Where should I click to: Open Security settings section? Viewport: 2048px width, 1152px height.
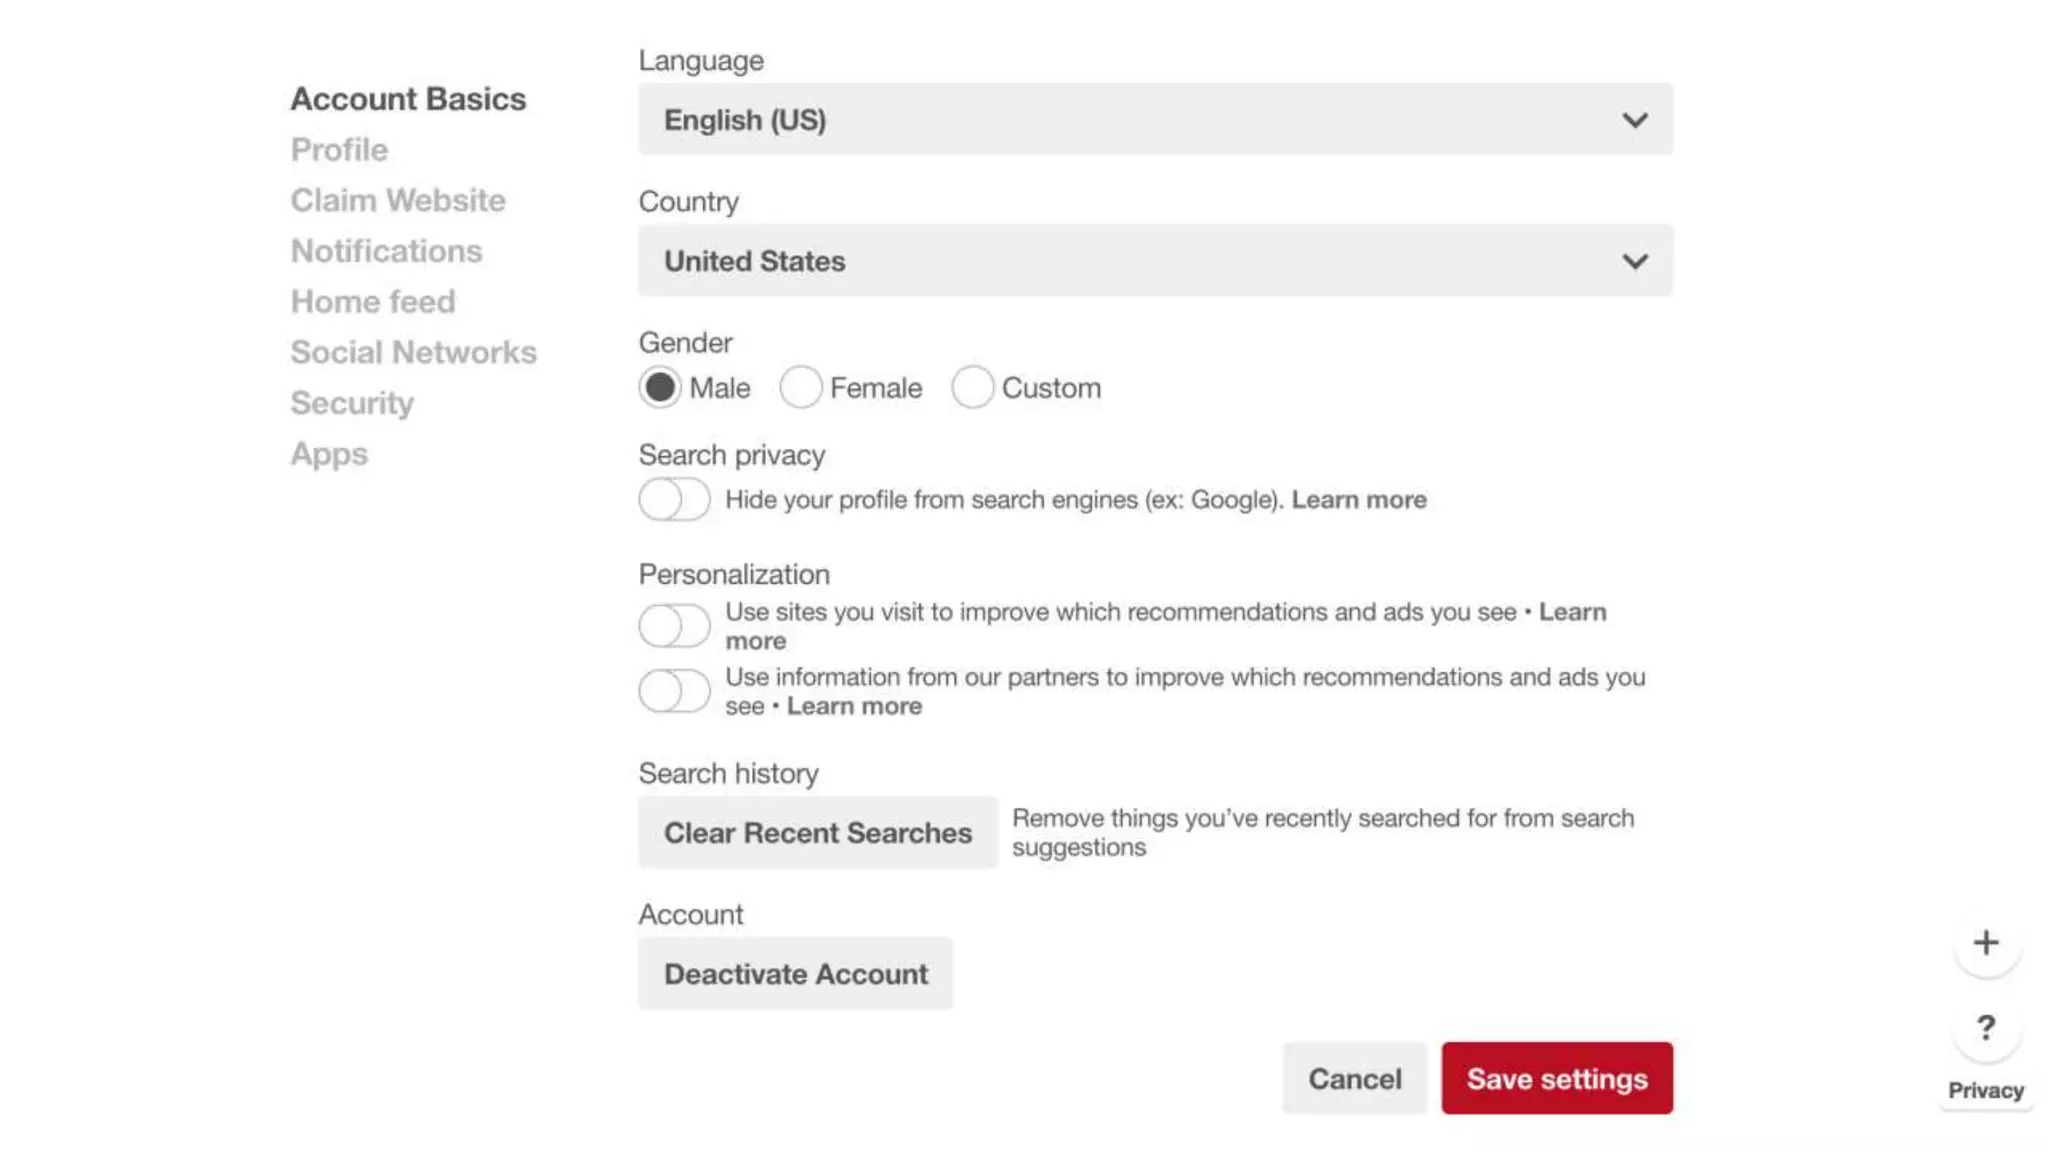352,403
